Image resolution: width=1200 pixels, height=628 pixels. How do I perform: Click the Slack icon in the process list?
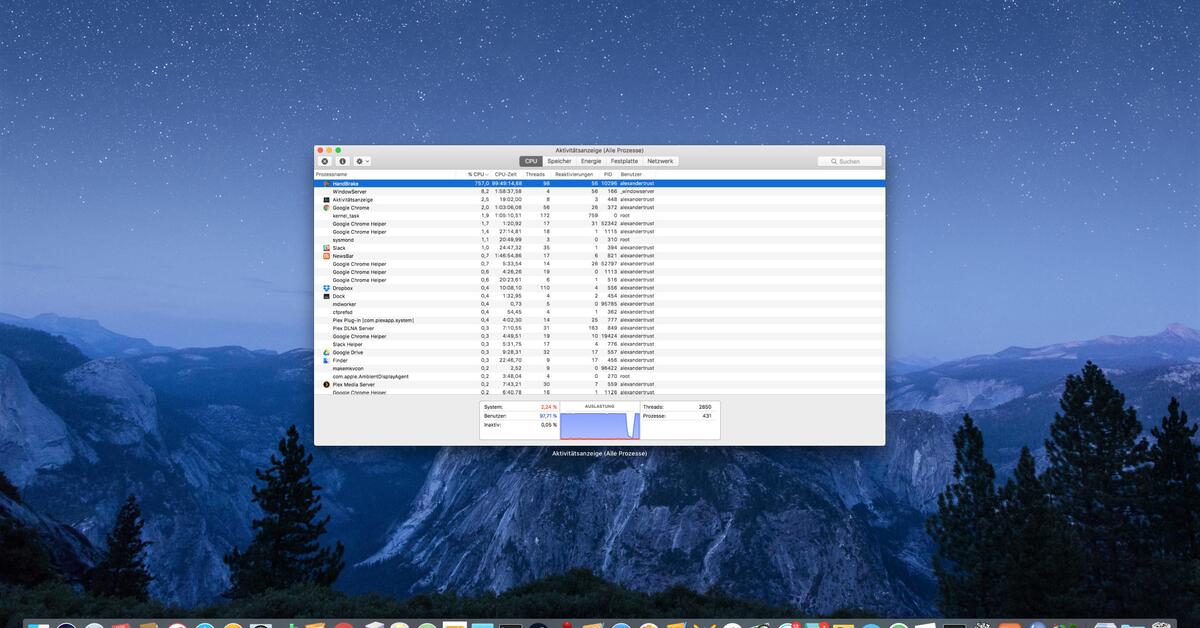tap(326, 246)
